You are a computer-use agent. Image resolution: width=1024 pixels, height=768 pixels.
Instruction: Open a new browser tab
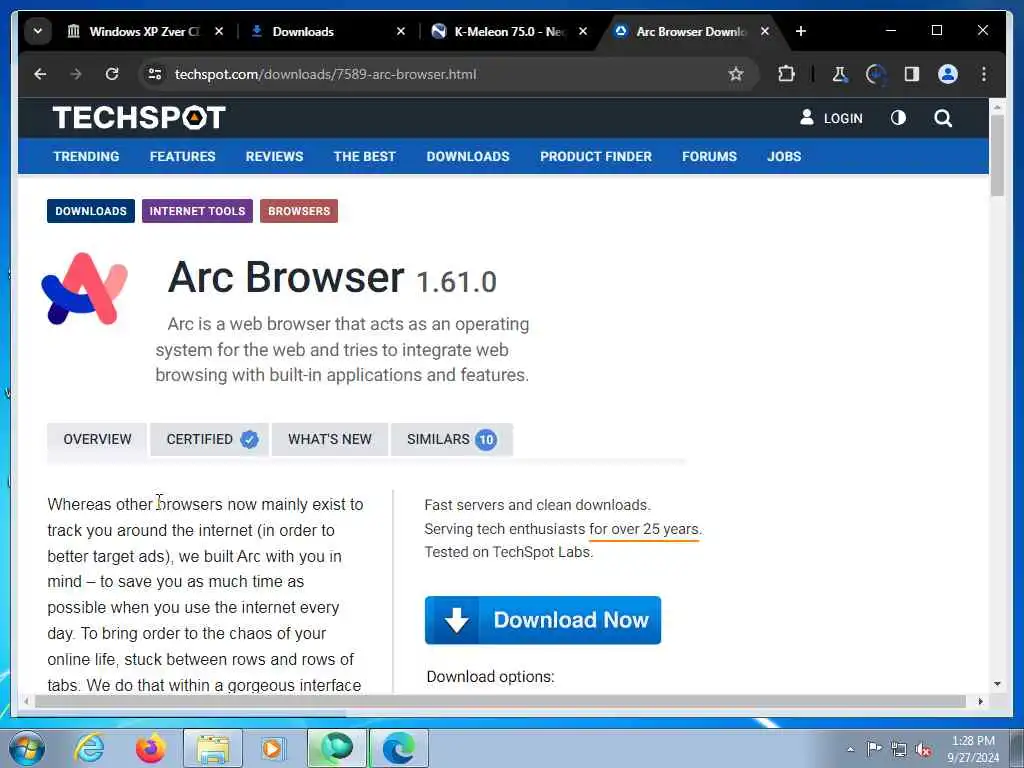tap(801, 31)
